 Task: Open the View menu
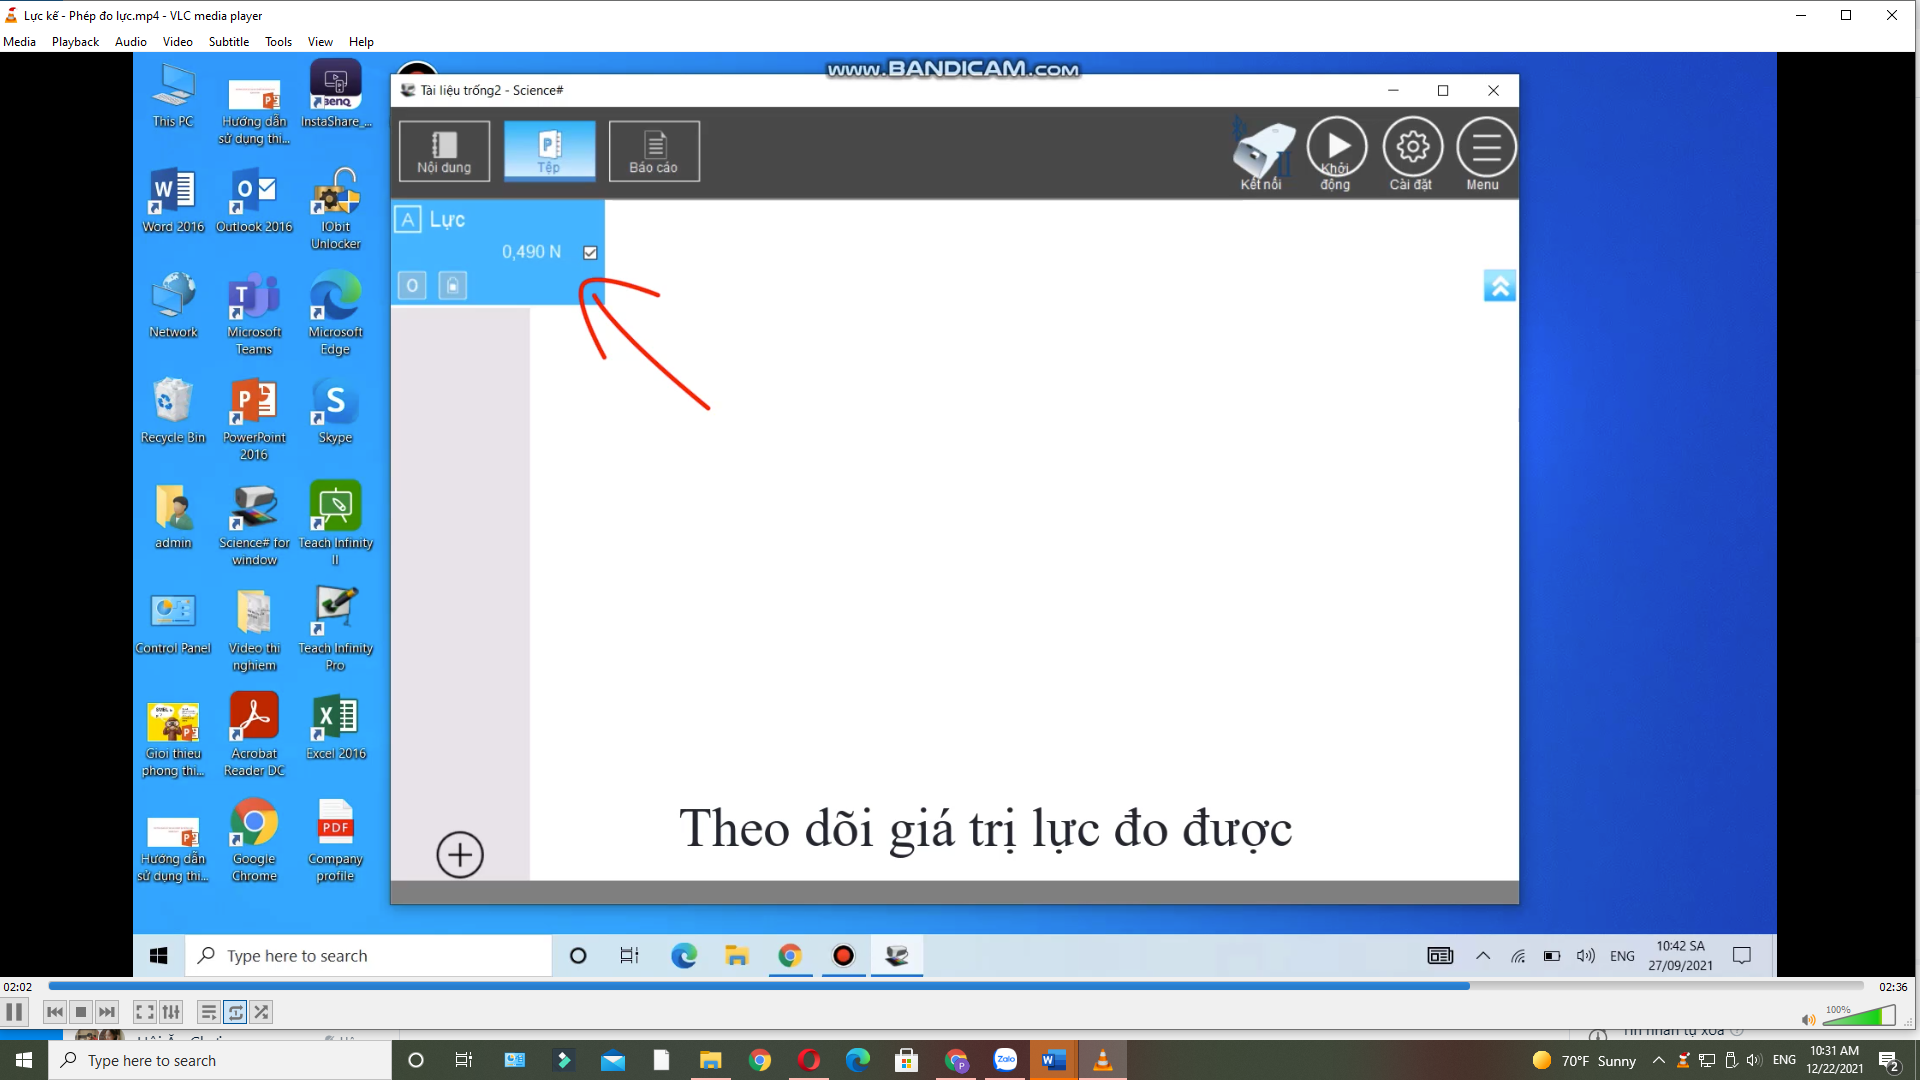[x=320, y=42]
